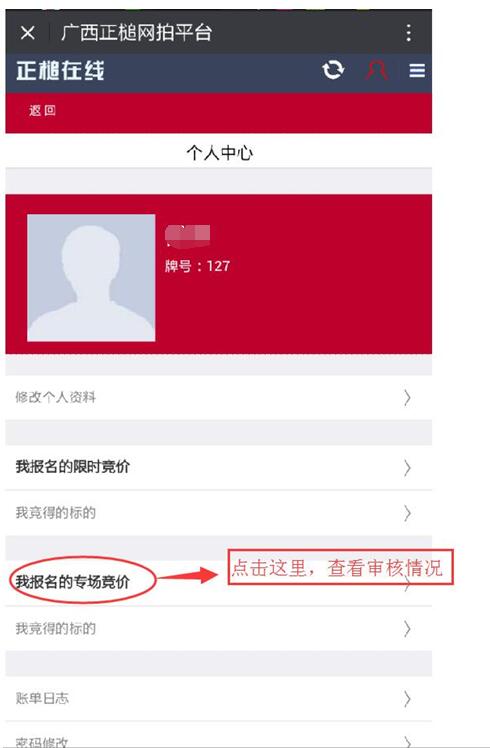
Task: Open 密码修改 entry
Action: coord(219,735)
